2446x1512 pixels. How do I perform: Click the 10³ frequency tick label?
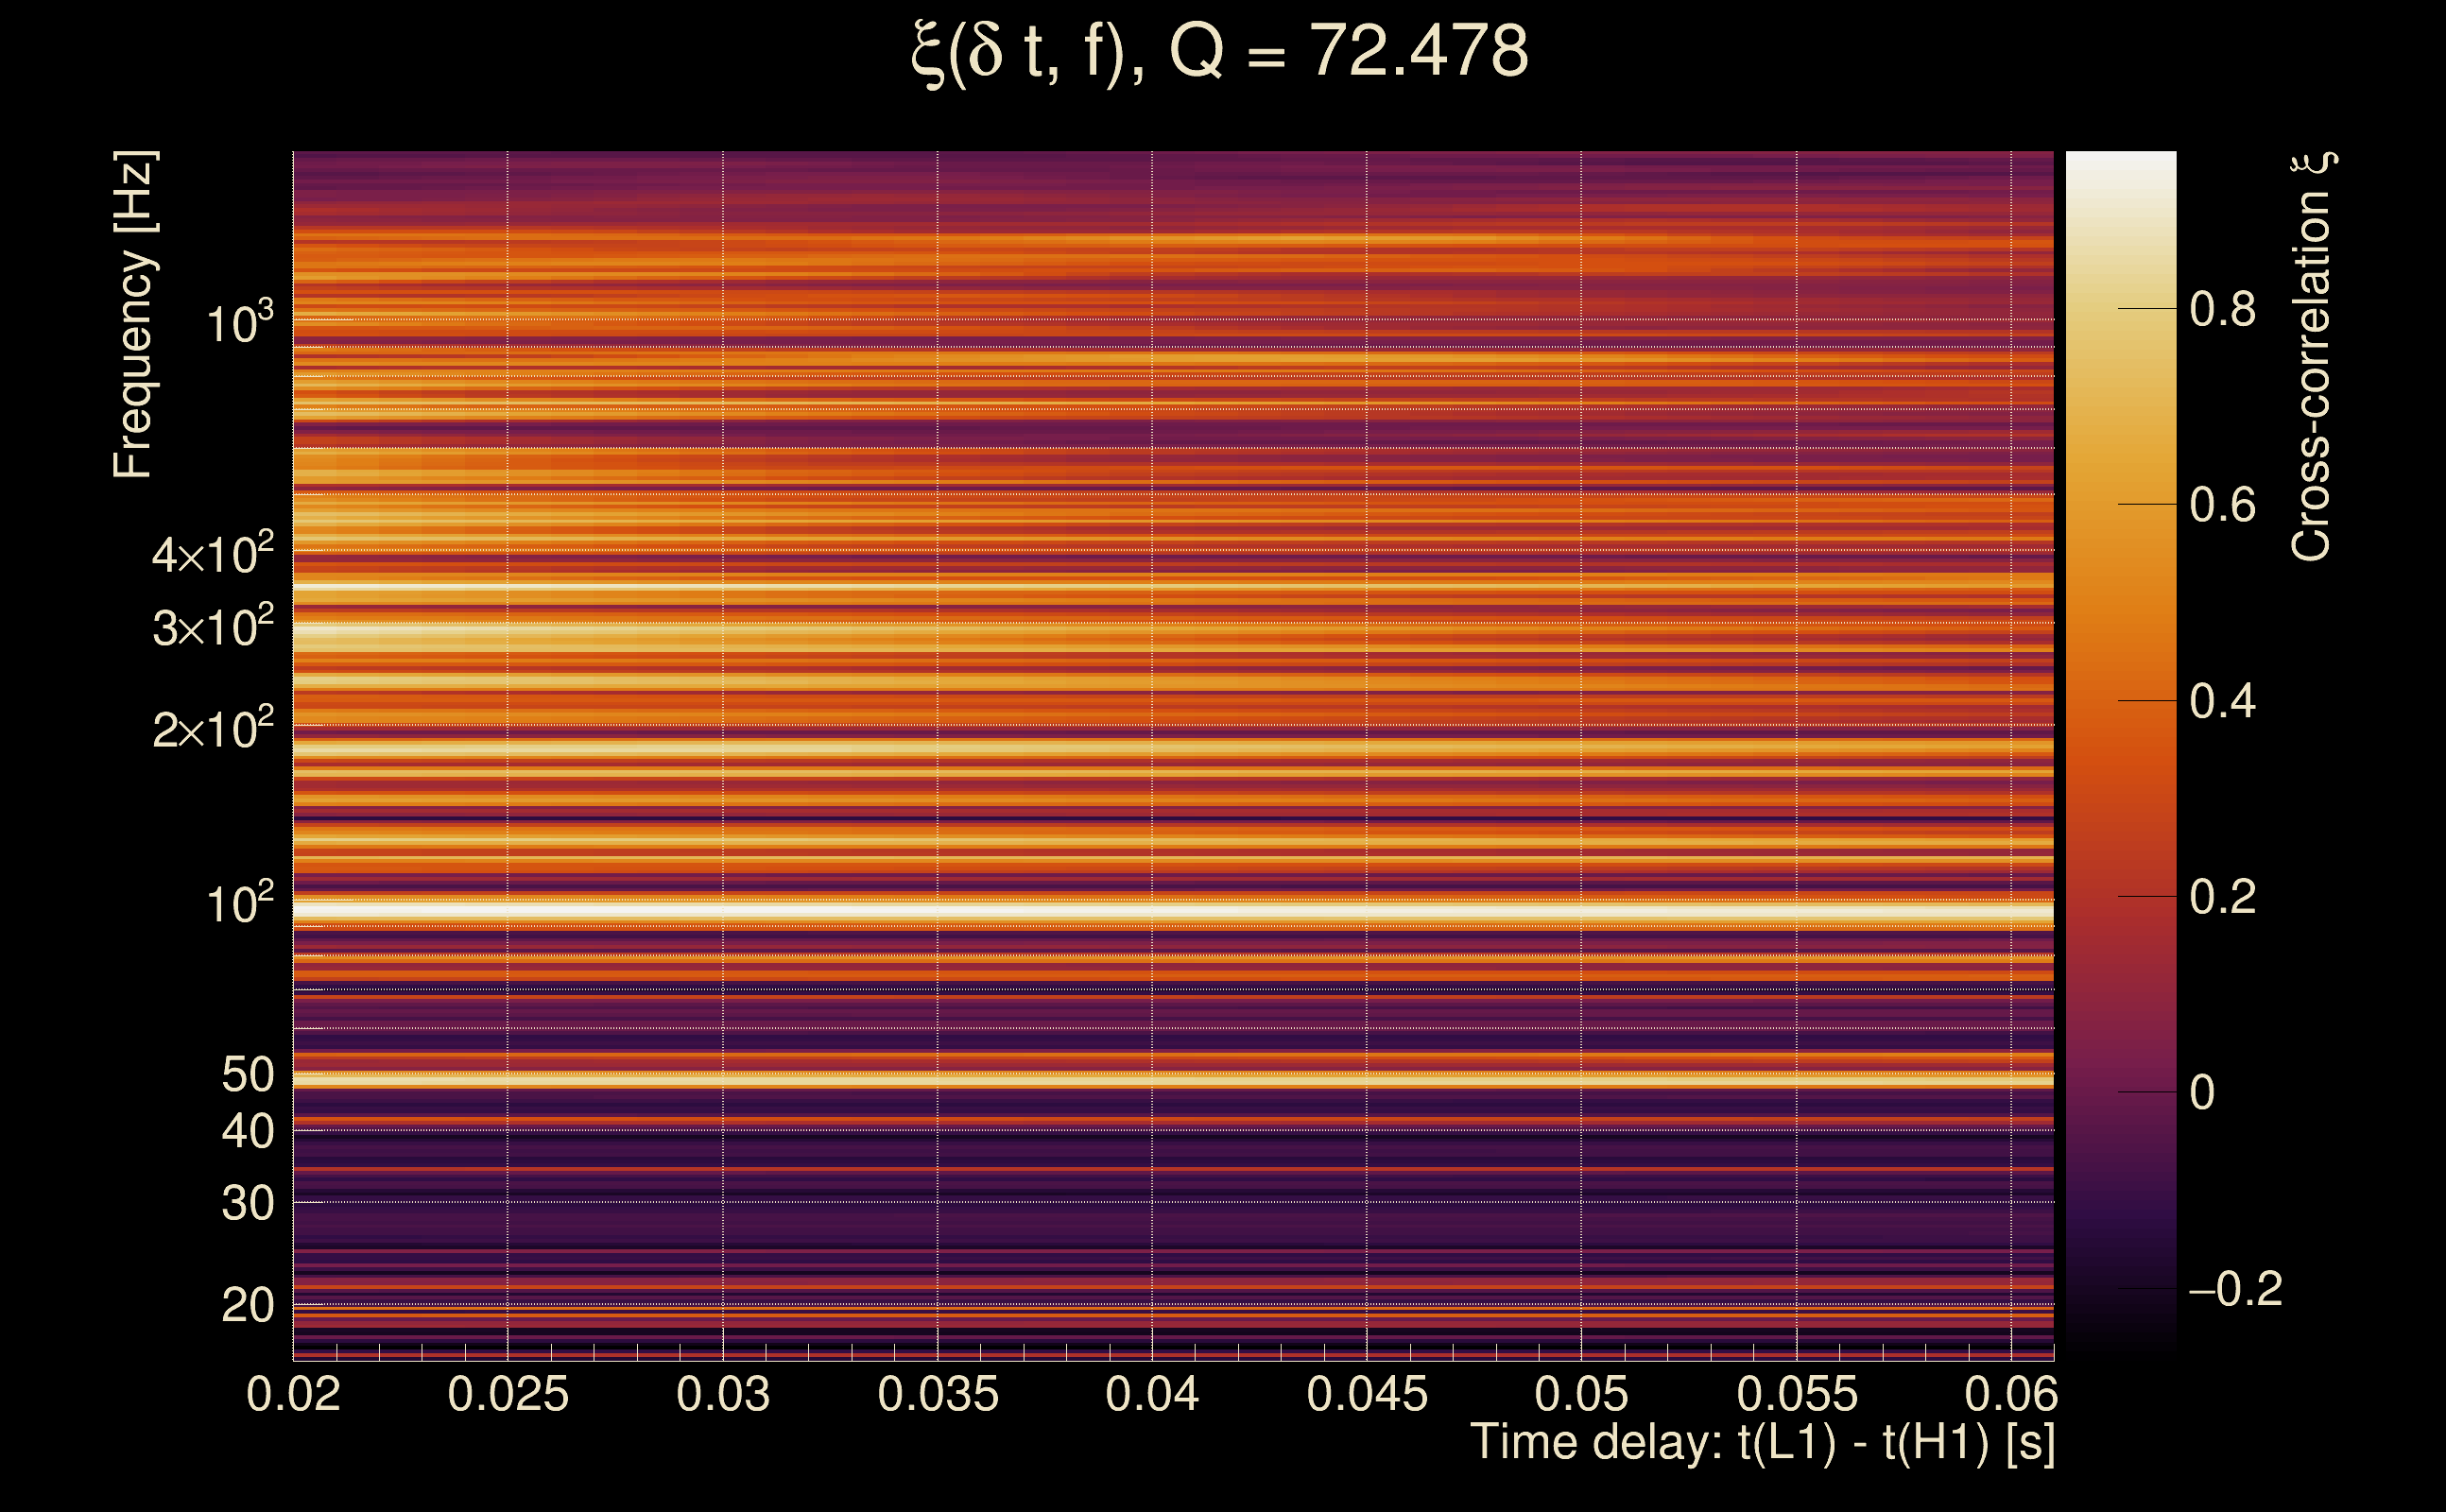click(239, 323)
